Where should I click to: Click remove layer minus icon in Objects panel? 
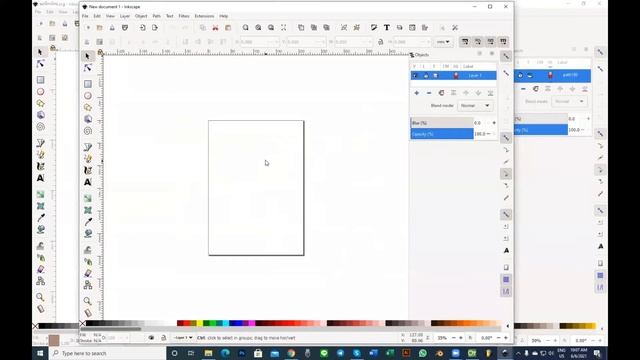coord(429,93)
